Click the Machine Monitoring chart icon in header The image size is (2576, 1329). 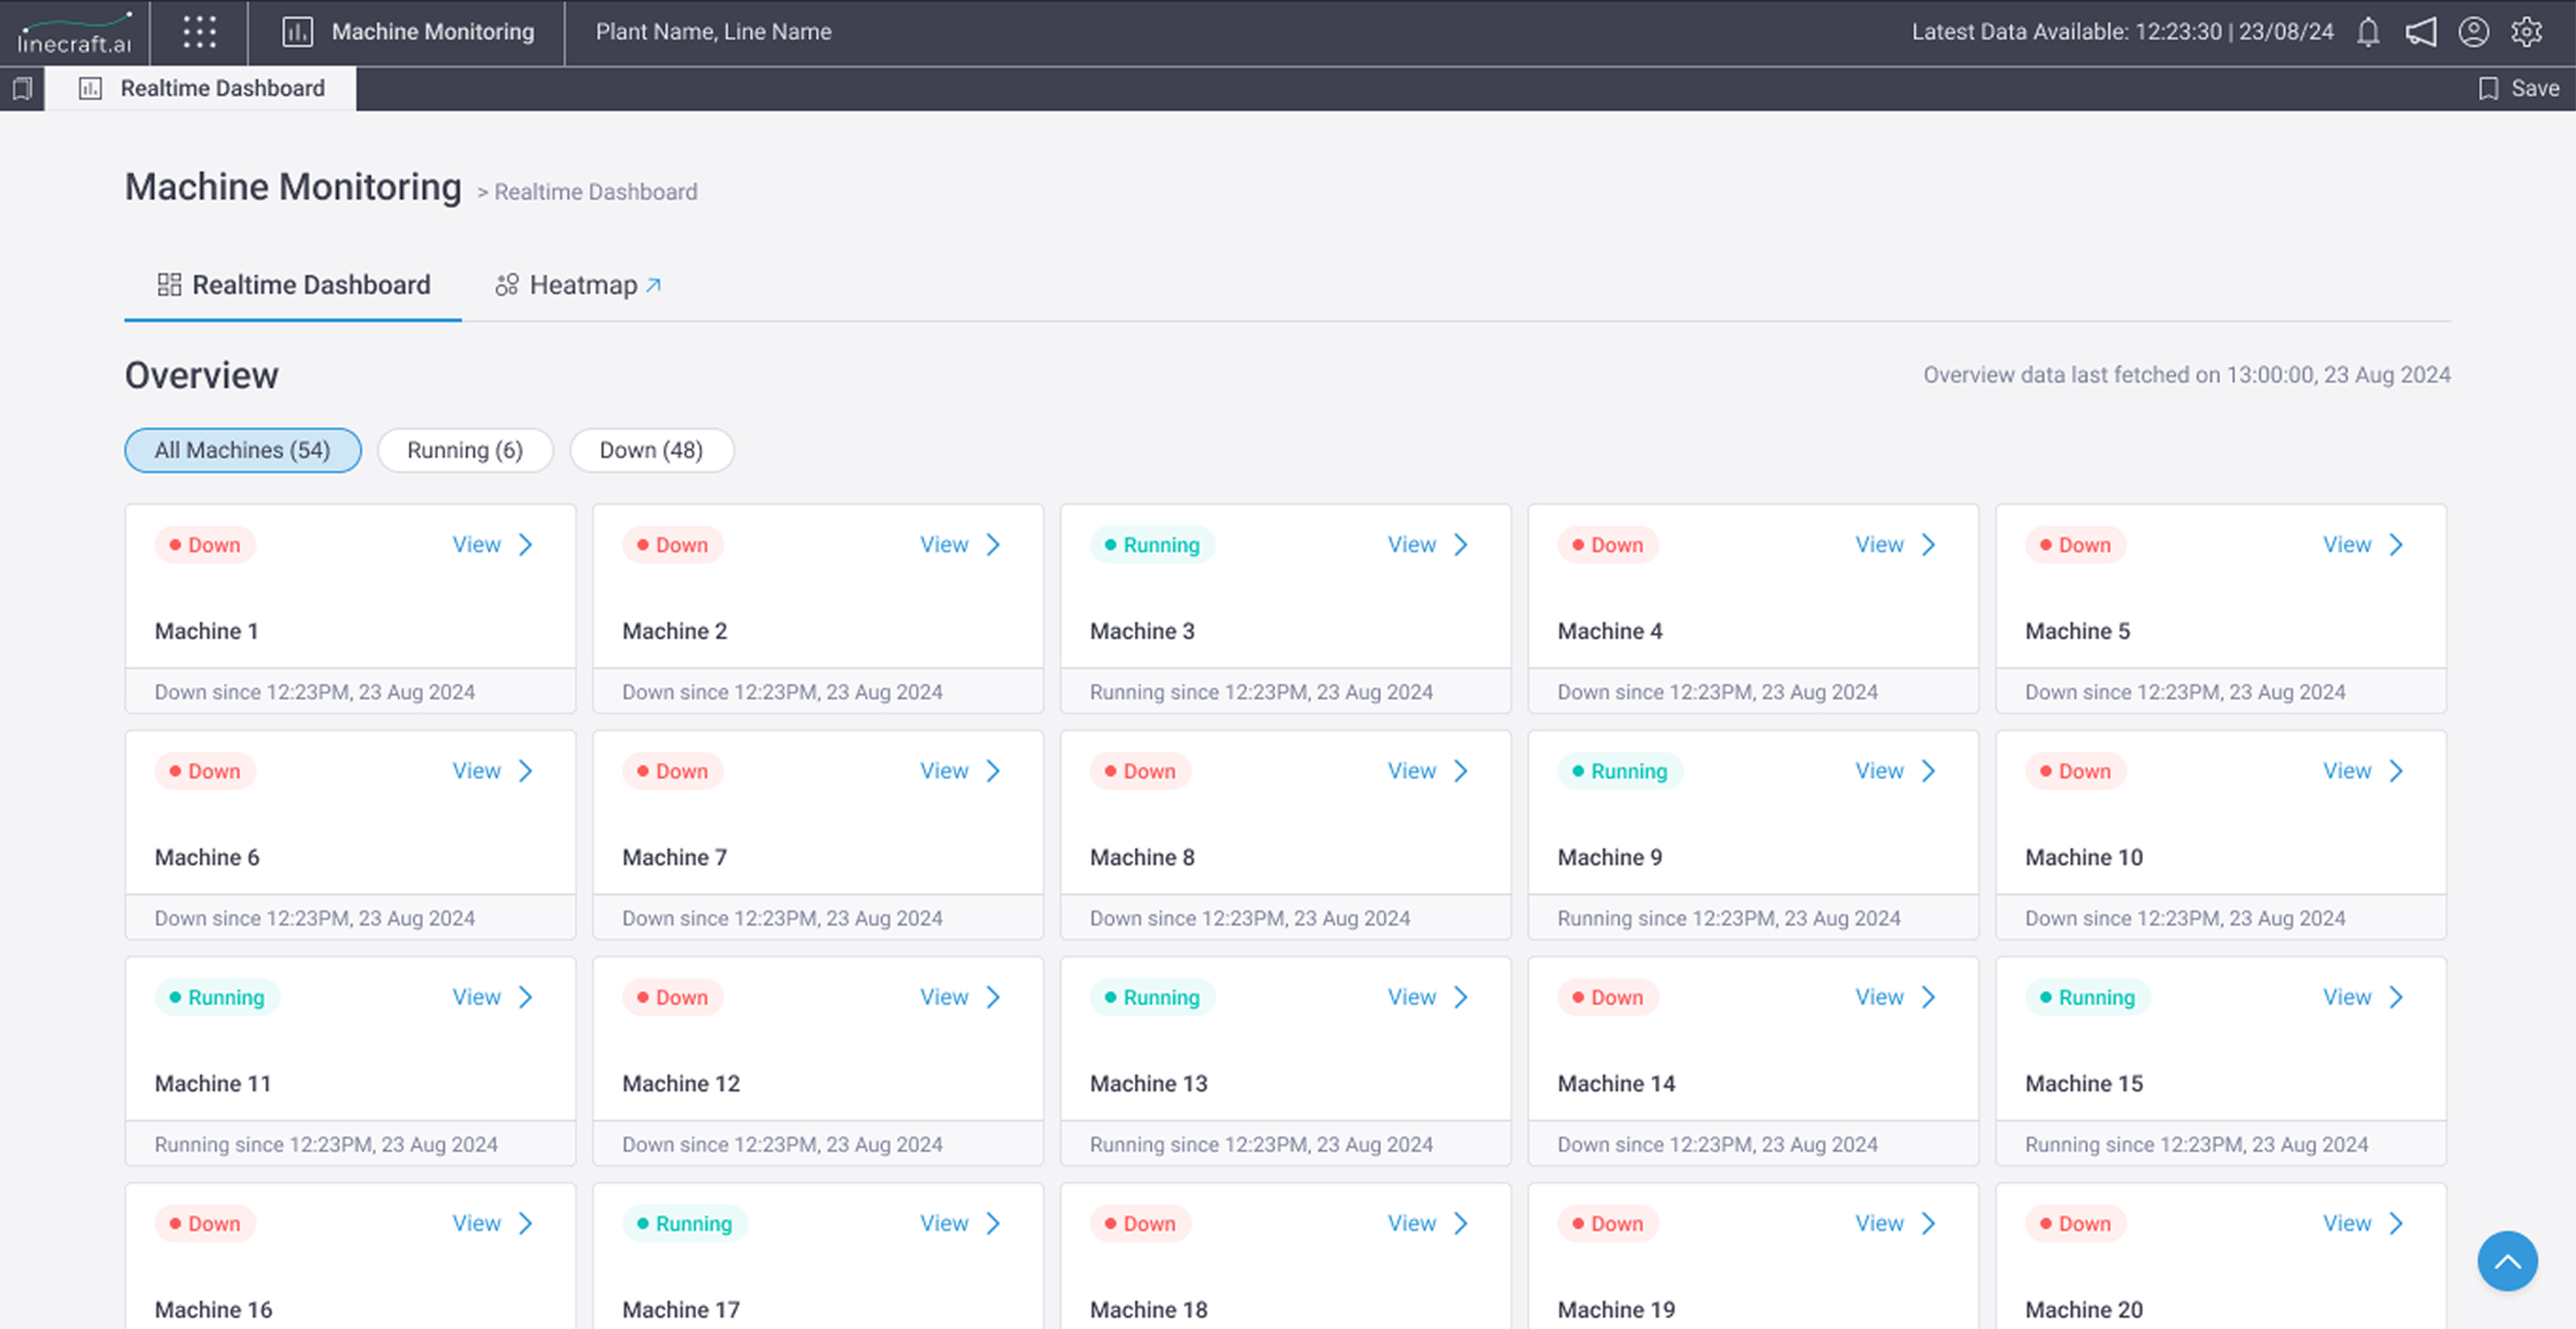(x=297, y=32)
